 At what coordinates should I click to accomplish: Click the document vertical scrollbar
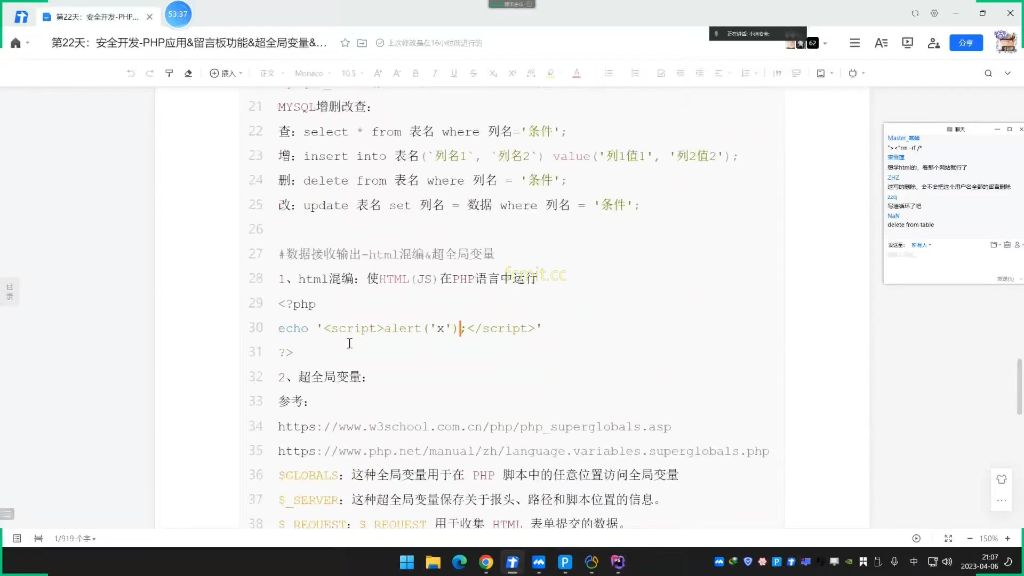click(x=1019, y=387)
